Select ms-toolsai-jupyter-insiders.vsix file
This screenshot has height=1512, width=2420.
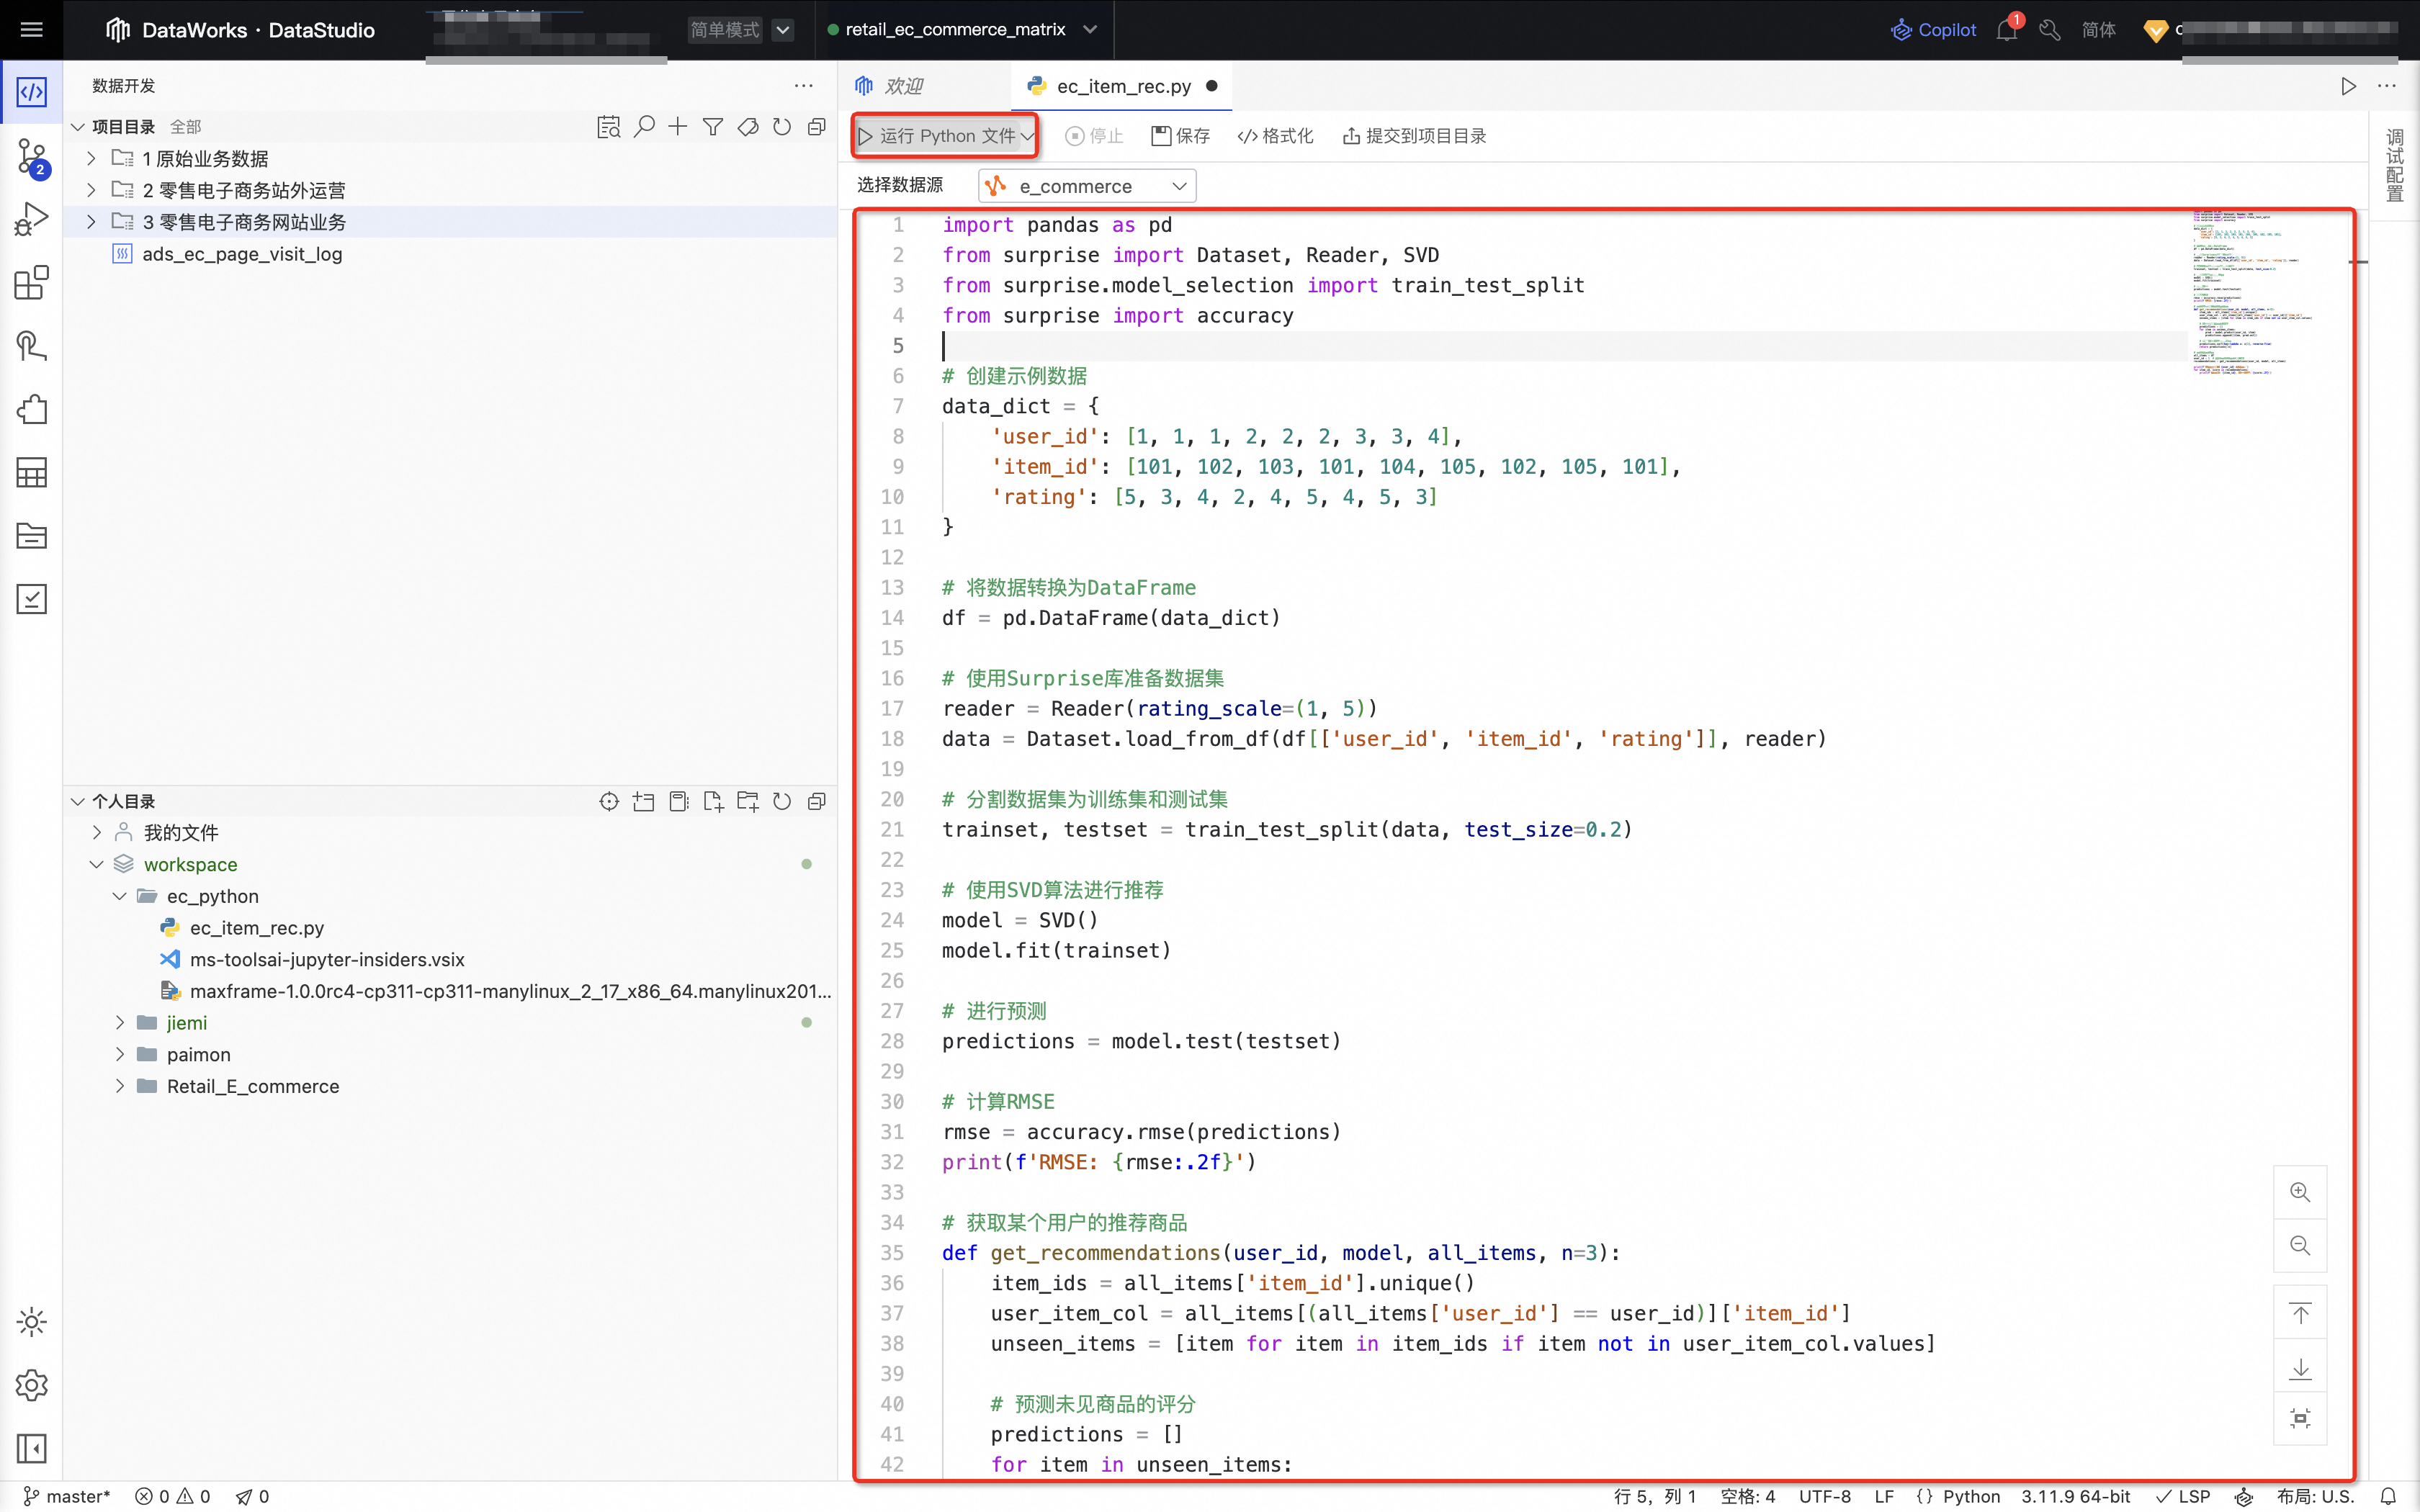[x=327, y=959]
